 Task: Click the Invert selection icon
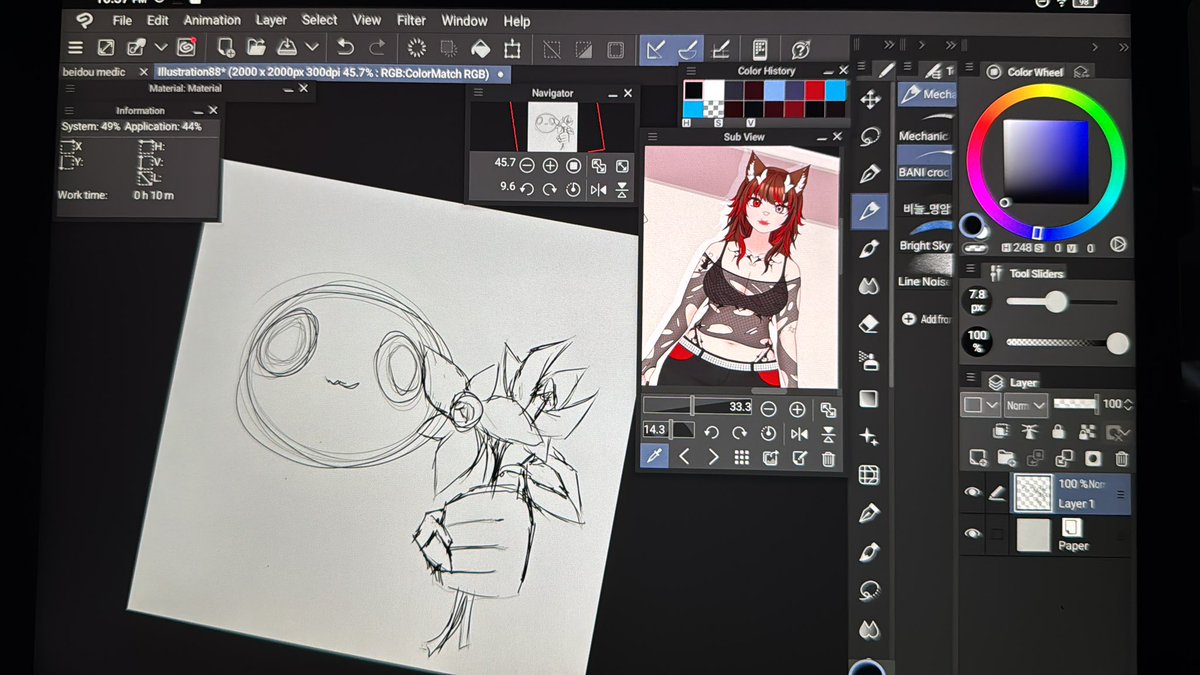point(584,48)
